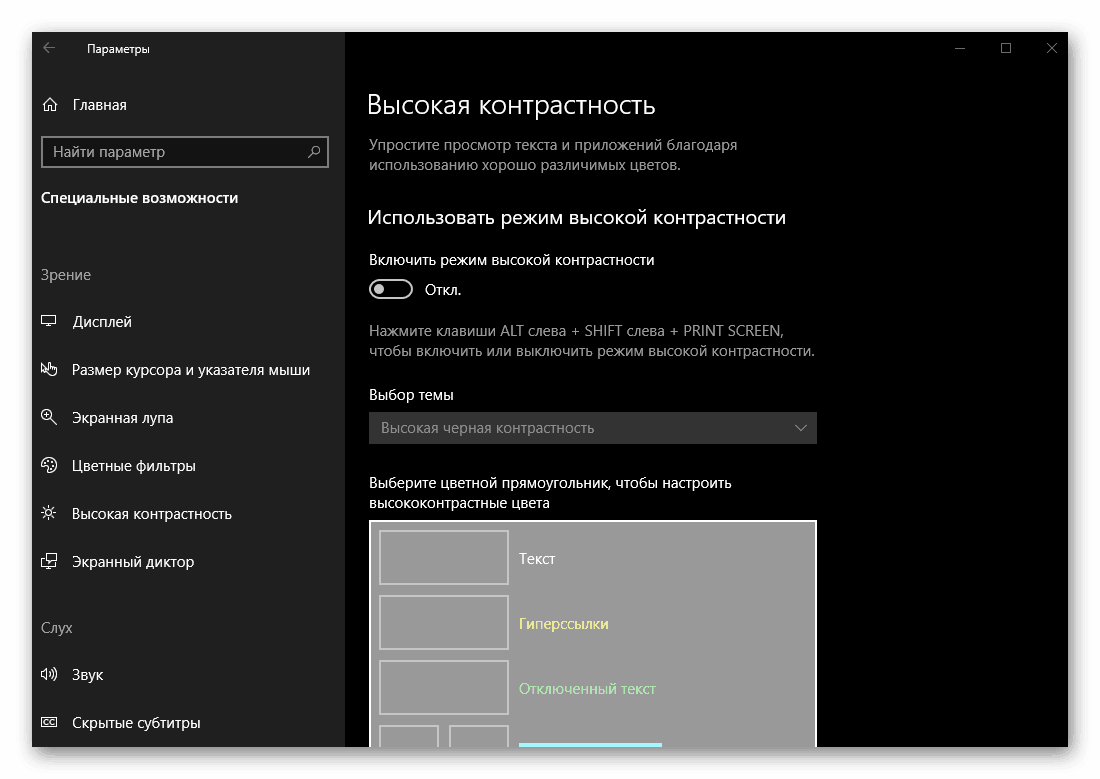Click the Home house icon

[x=50, y=105]
